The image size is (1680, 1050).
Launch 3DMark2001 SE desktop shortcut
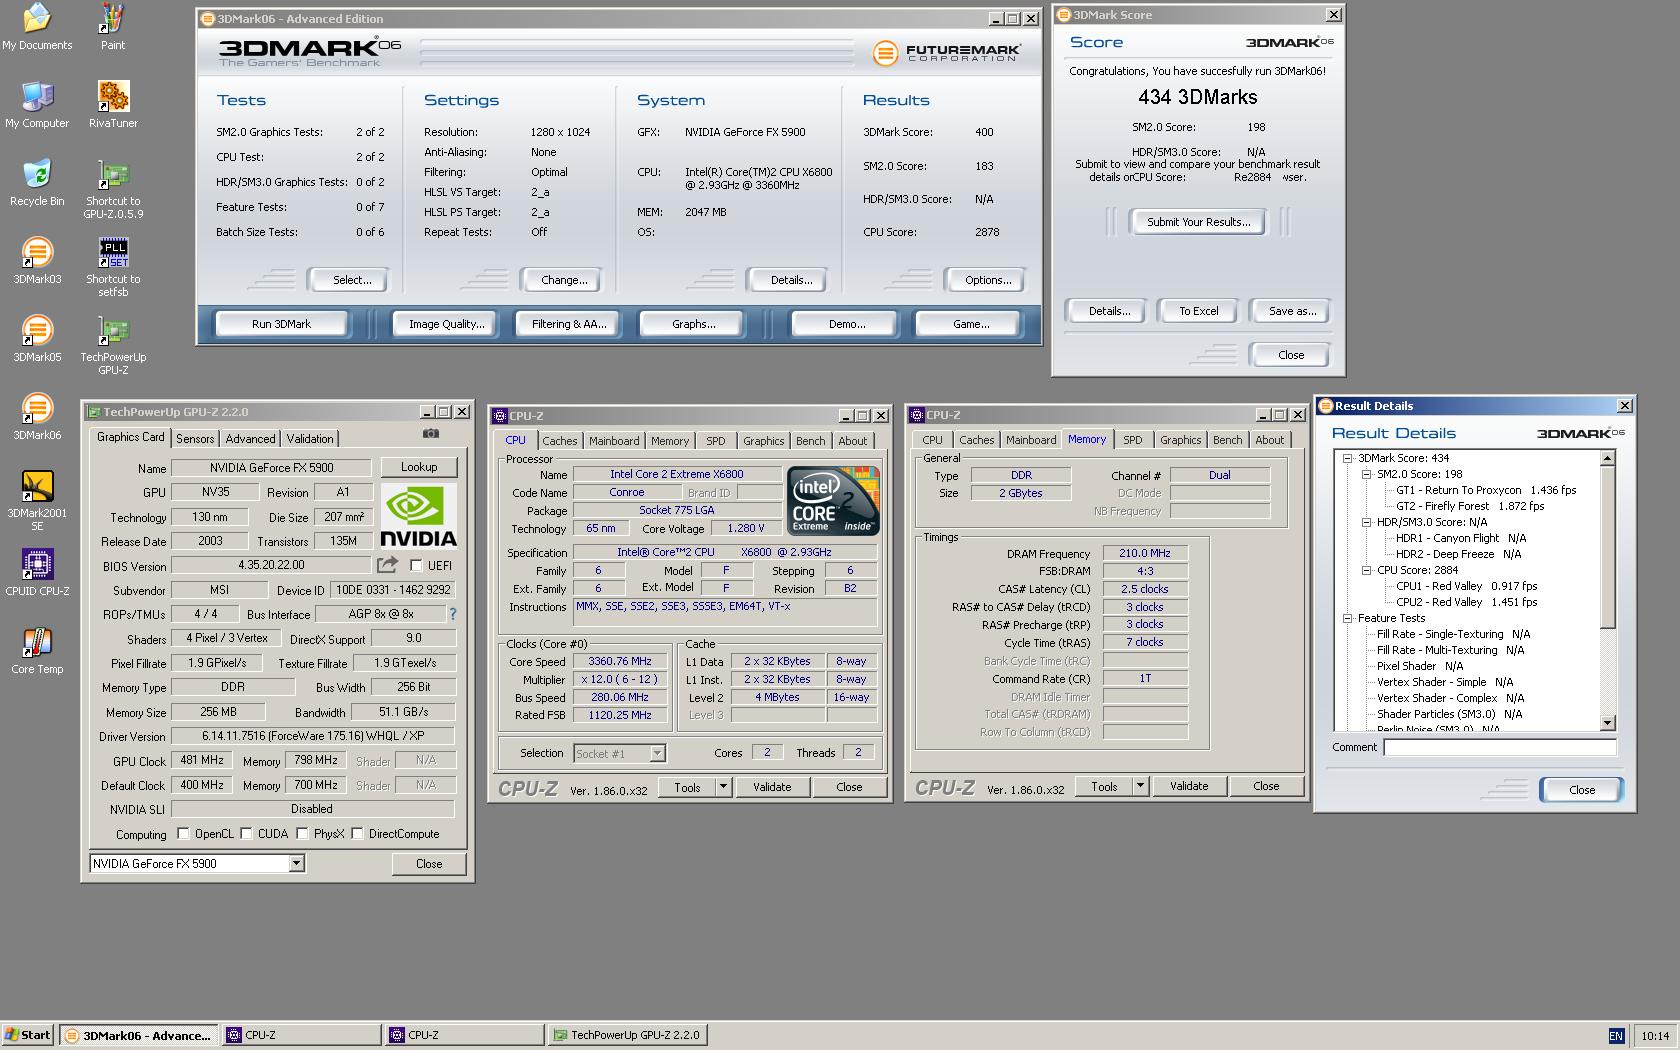tap(37, 500)
